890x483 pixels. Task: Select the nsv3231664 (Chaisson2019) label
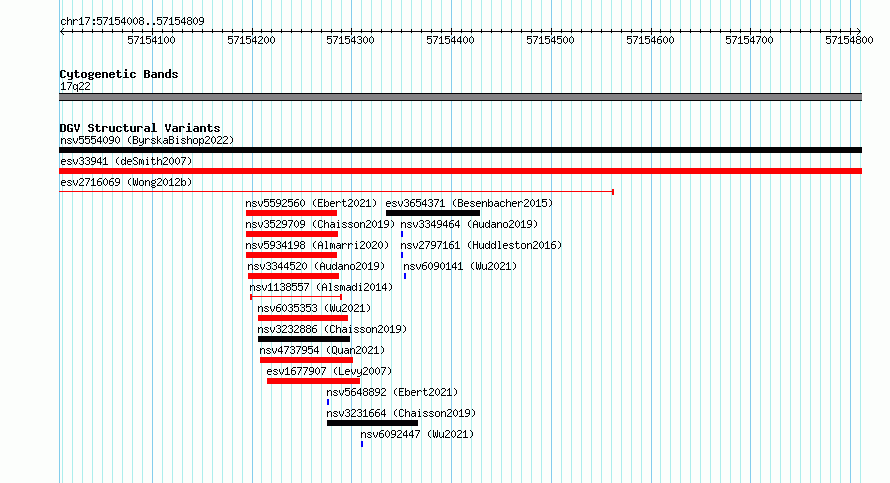(x=401, y=413)
